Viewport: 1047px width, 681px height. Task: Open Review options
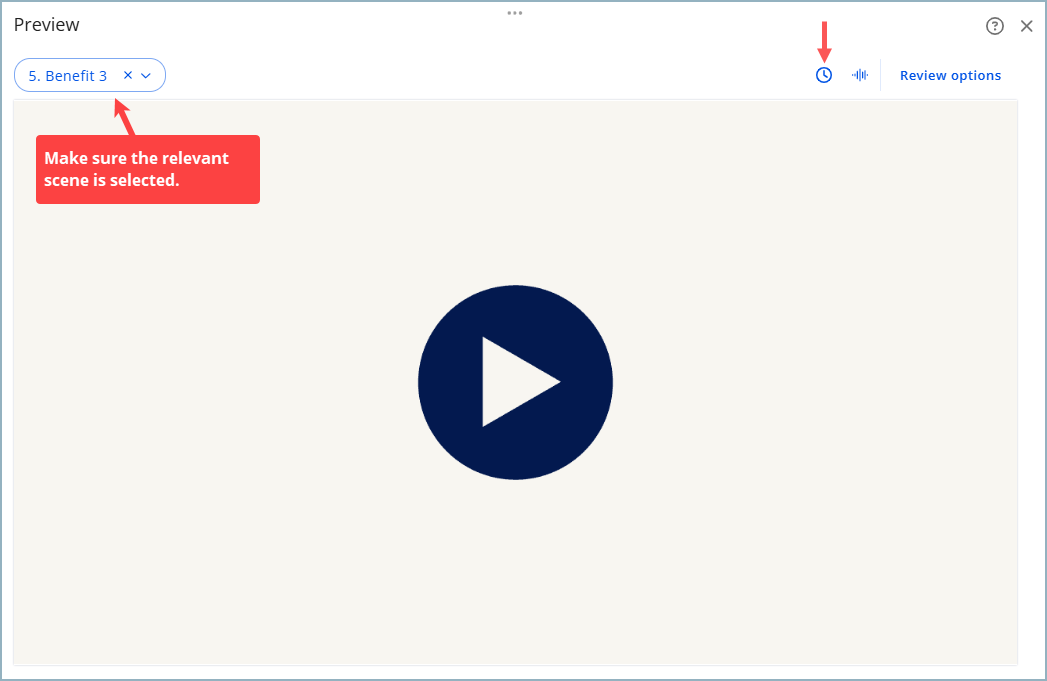coord(950,75)
